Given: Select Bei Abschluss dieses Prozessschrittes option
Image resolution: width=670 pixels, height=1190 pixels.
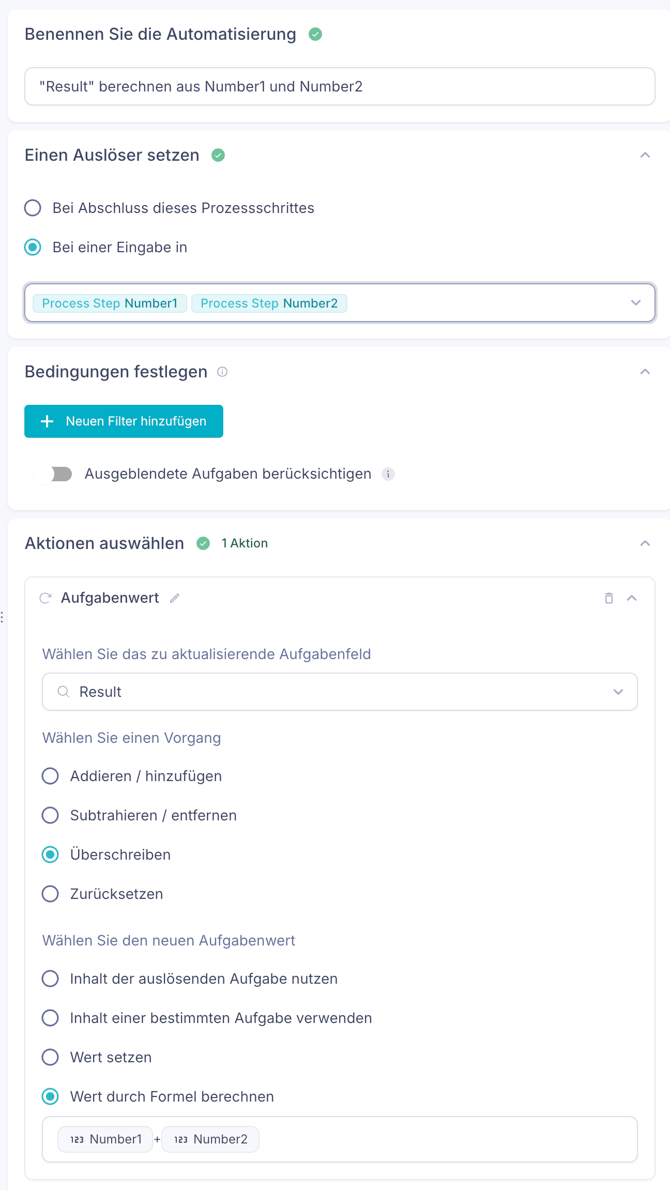Looking at the screenshot, I should click(33, 208).
